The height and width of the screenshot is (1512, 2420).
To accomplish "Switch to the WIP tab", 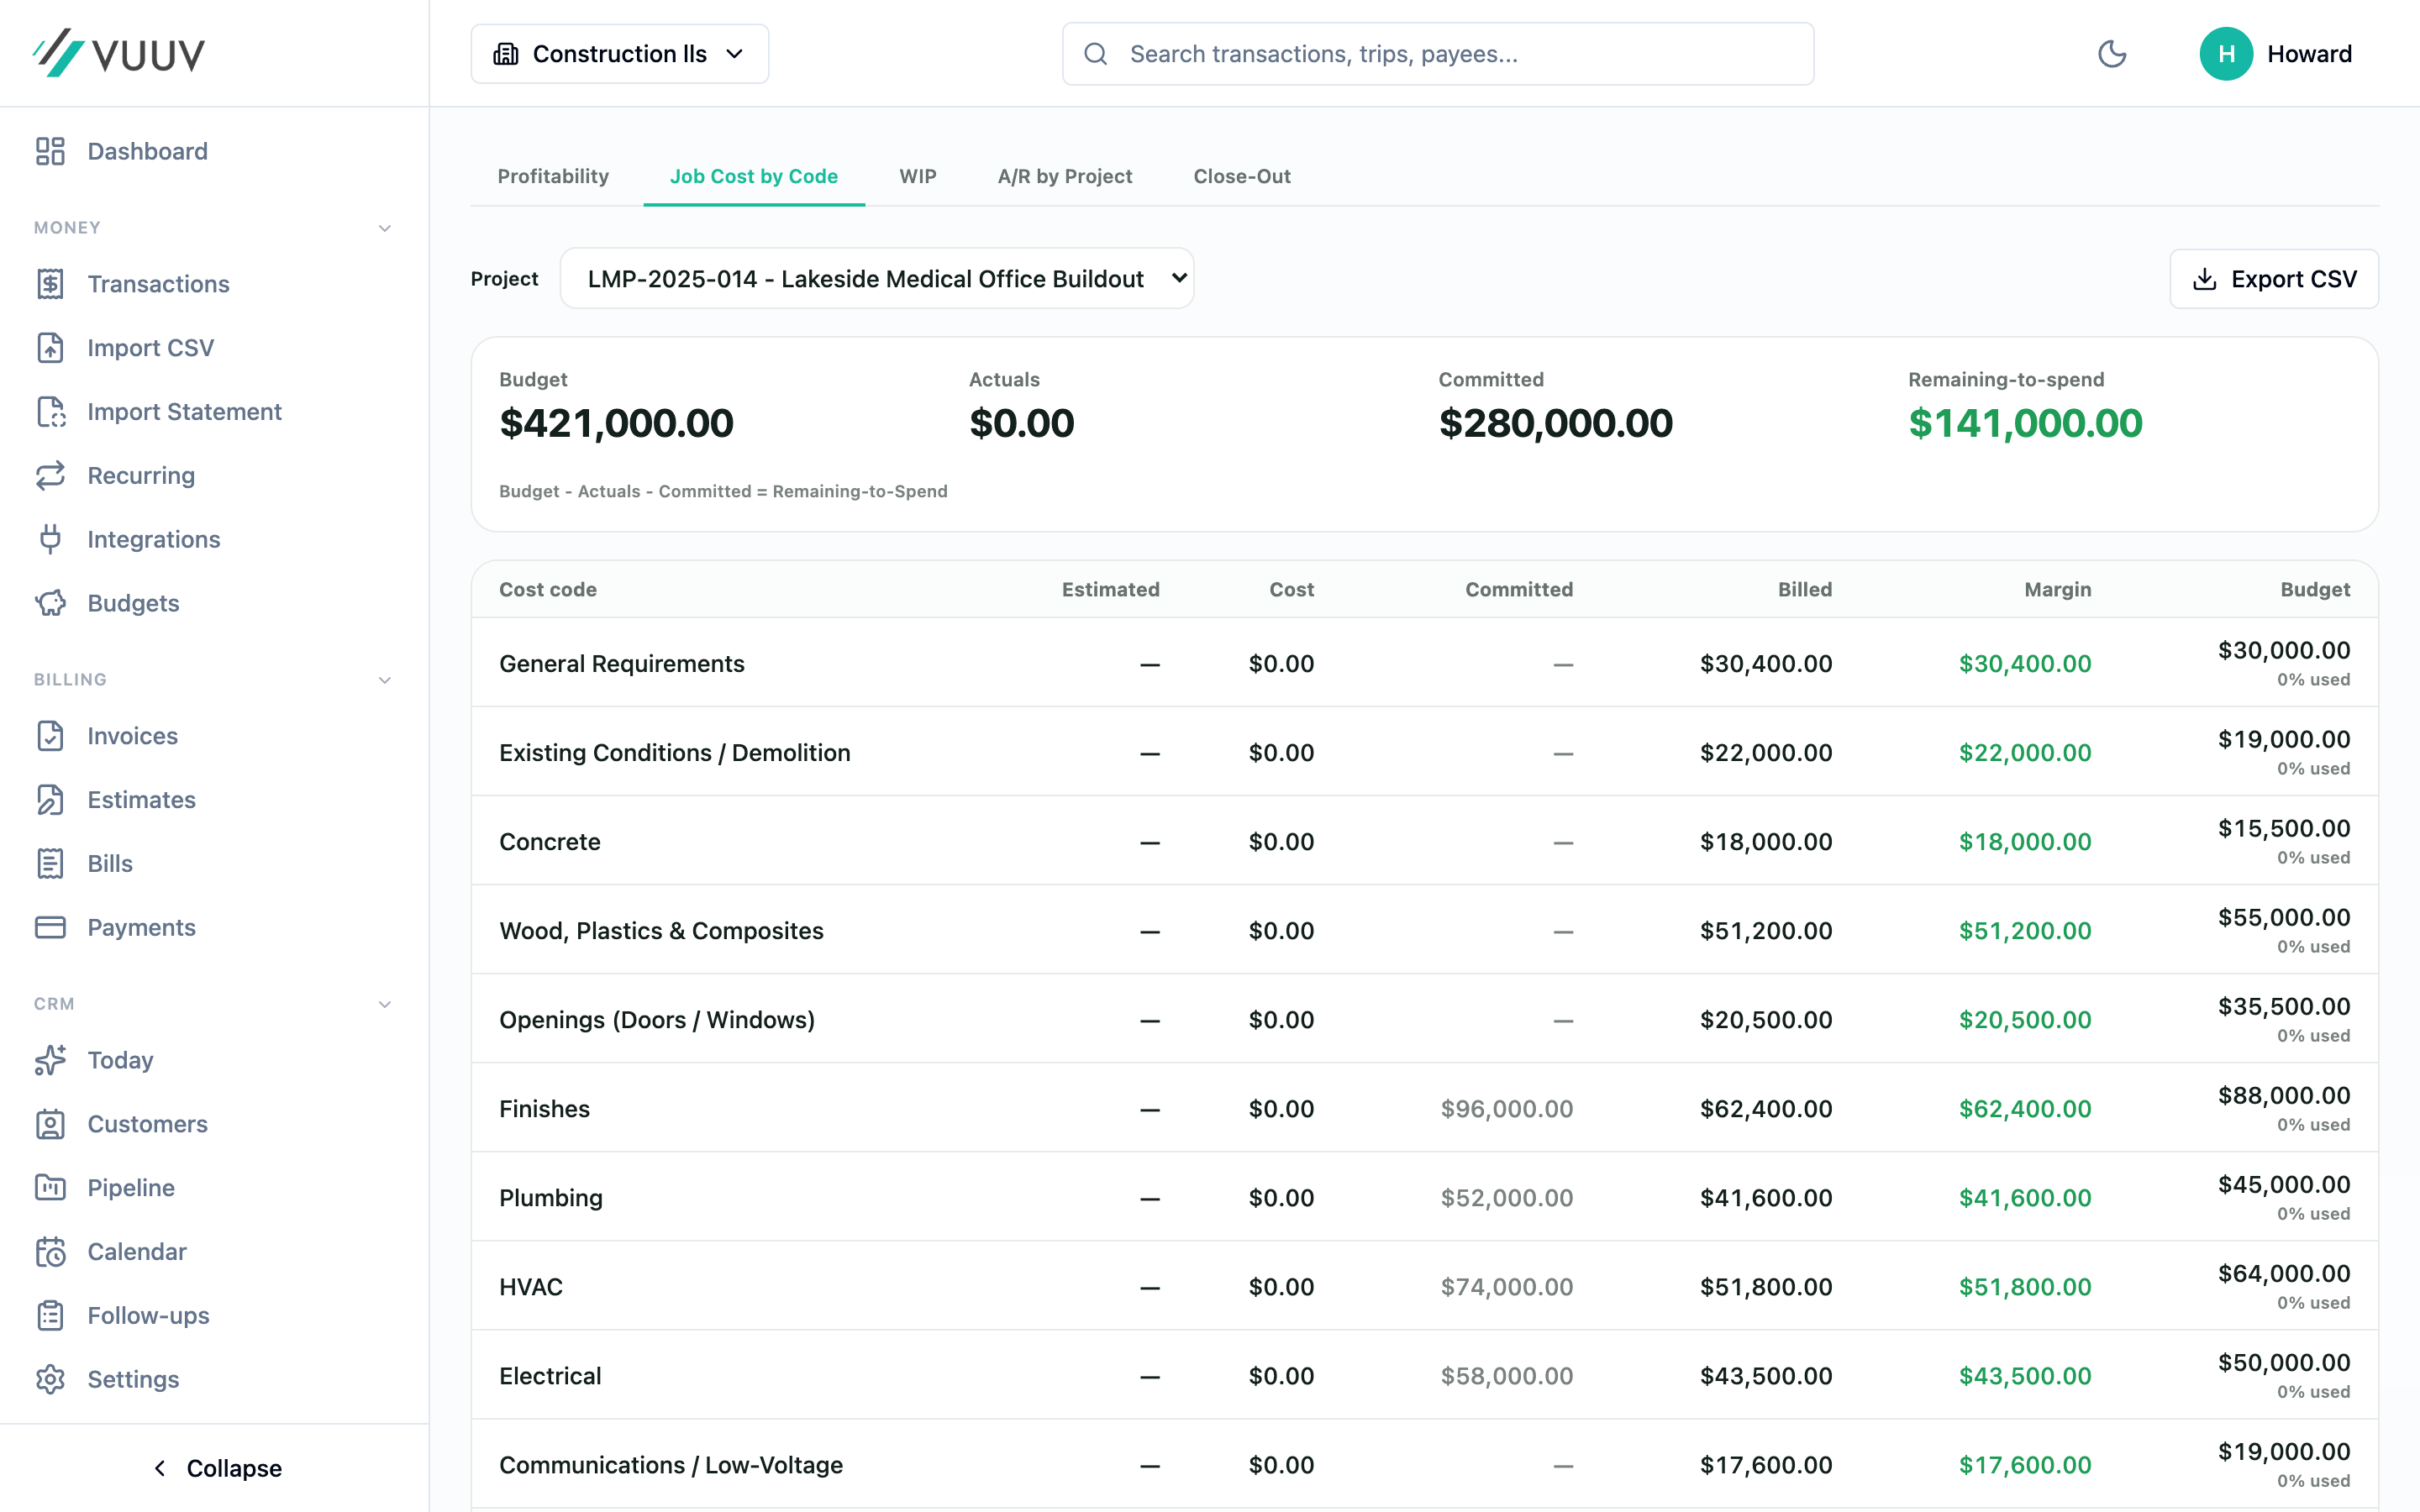I will pyautogui.click(x=918, y=176).
